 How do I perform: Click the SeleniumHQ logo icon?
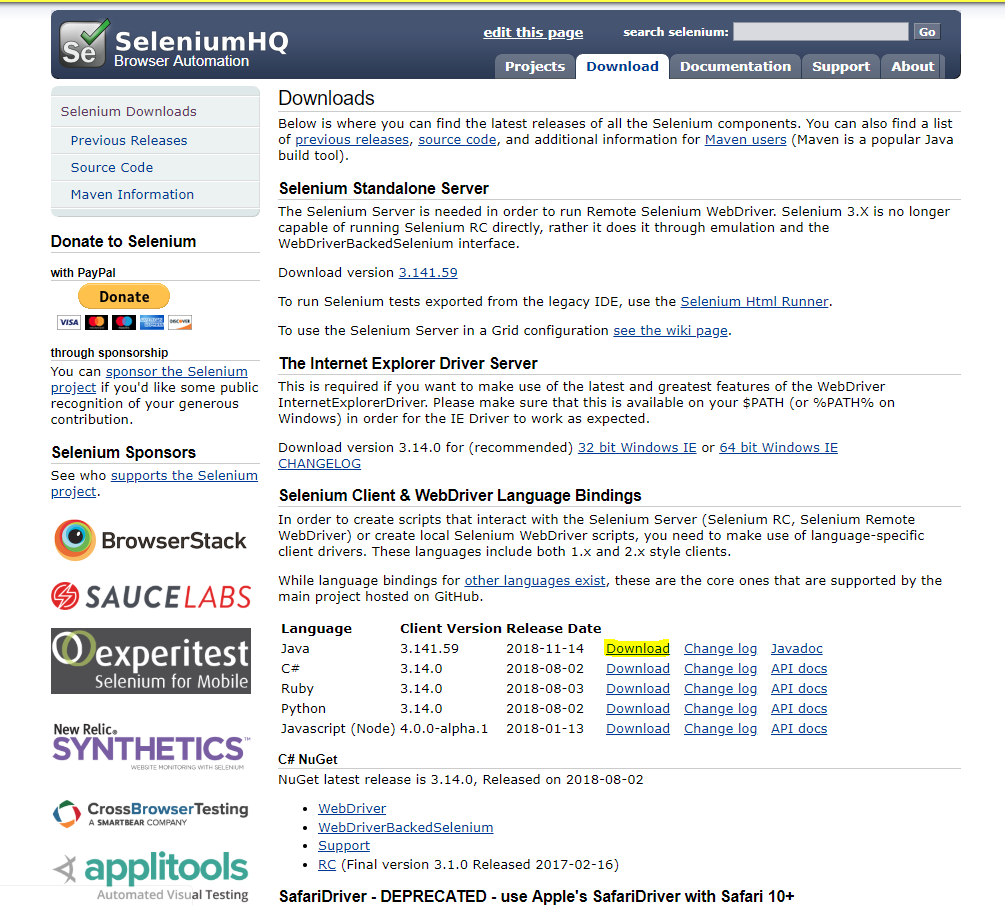(x=84, y=44)
